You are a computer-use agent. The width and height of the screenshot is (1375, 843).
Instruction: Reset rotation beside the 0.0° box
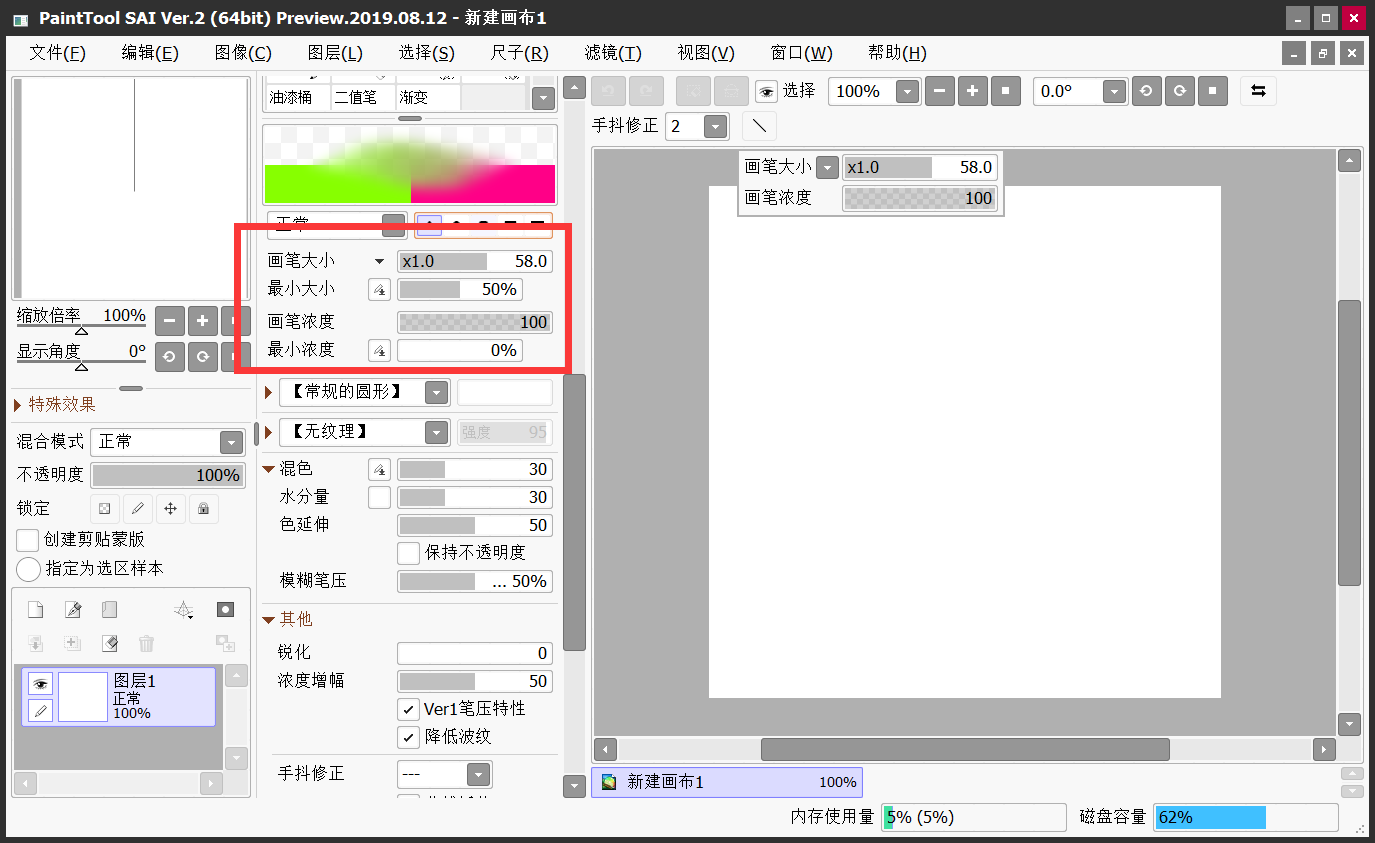[1212, 91]
